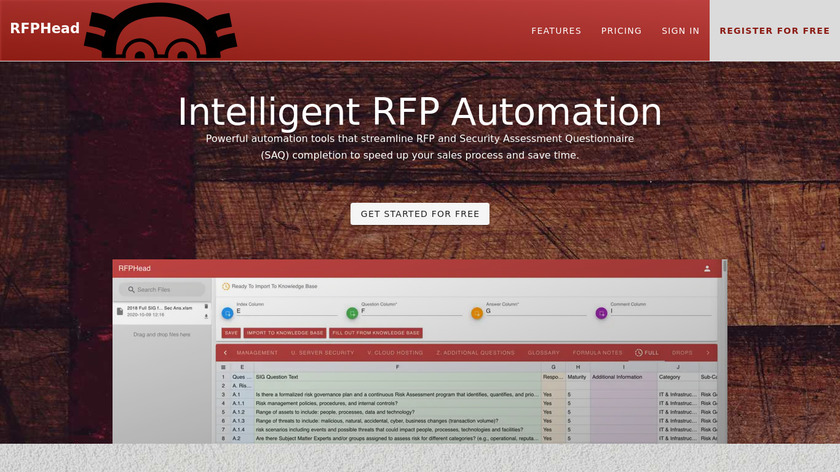Click the document icon beside 2018 Full SIG
The image size is (840, 472).
click(120, 311)
